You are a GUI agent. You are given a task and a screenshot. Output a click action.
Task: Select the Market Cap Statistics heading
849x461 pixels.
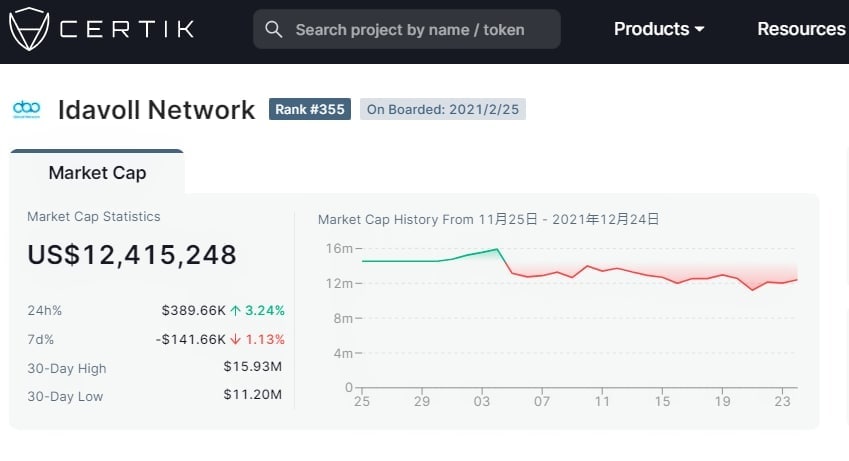tap(94, 216)
